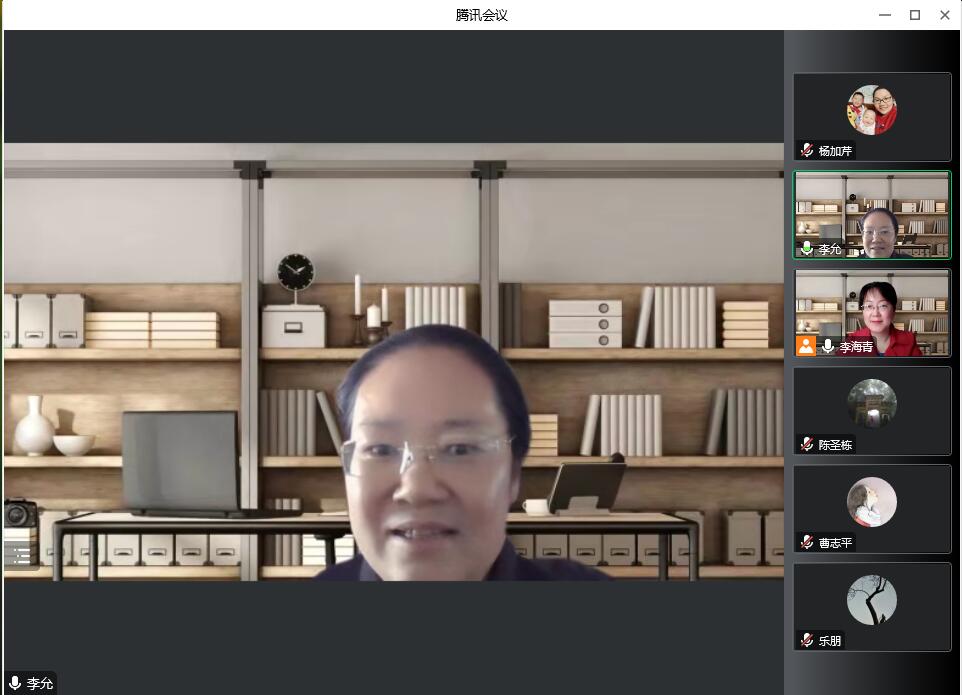Click the orange host badge on 李海青's tile

coord(806,346)
